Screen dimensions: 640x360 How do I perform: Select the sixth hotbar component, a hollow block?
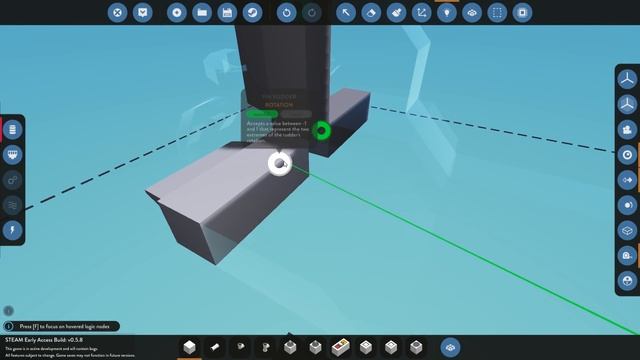316,347
